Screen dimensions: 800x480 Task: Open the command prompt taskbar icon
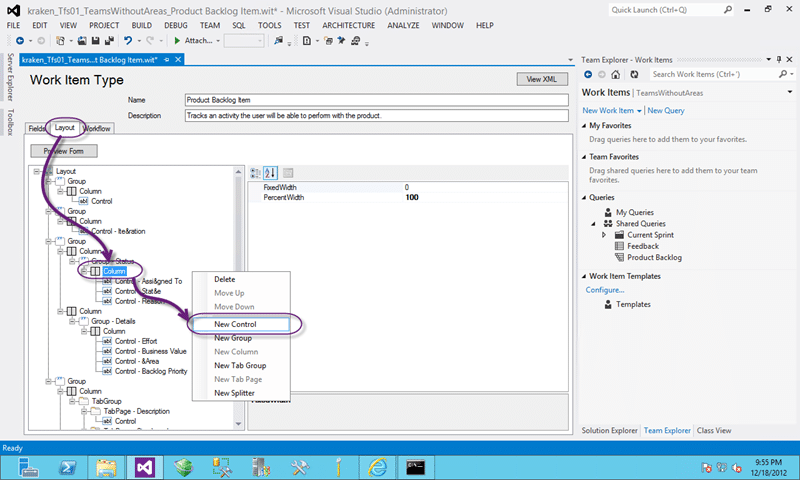(415, 467)
